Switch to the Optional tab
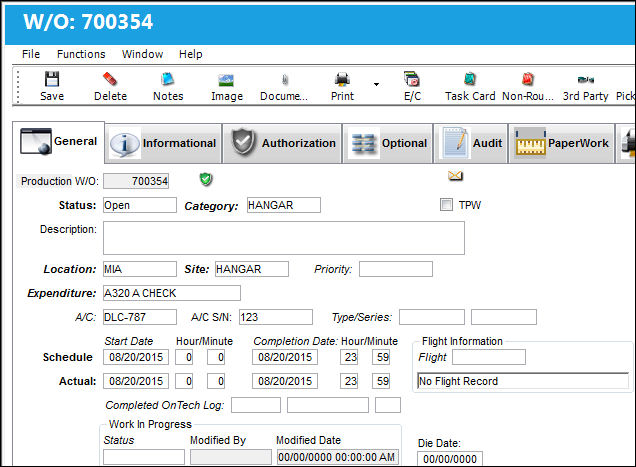 pos(388,143)
